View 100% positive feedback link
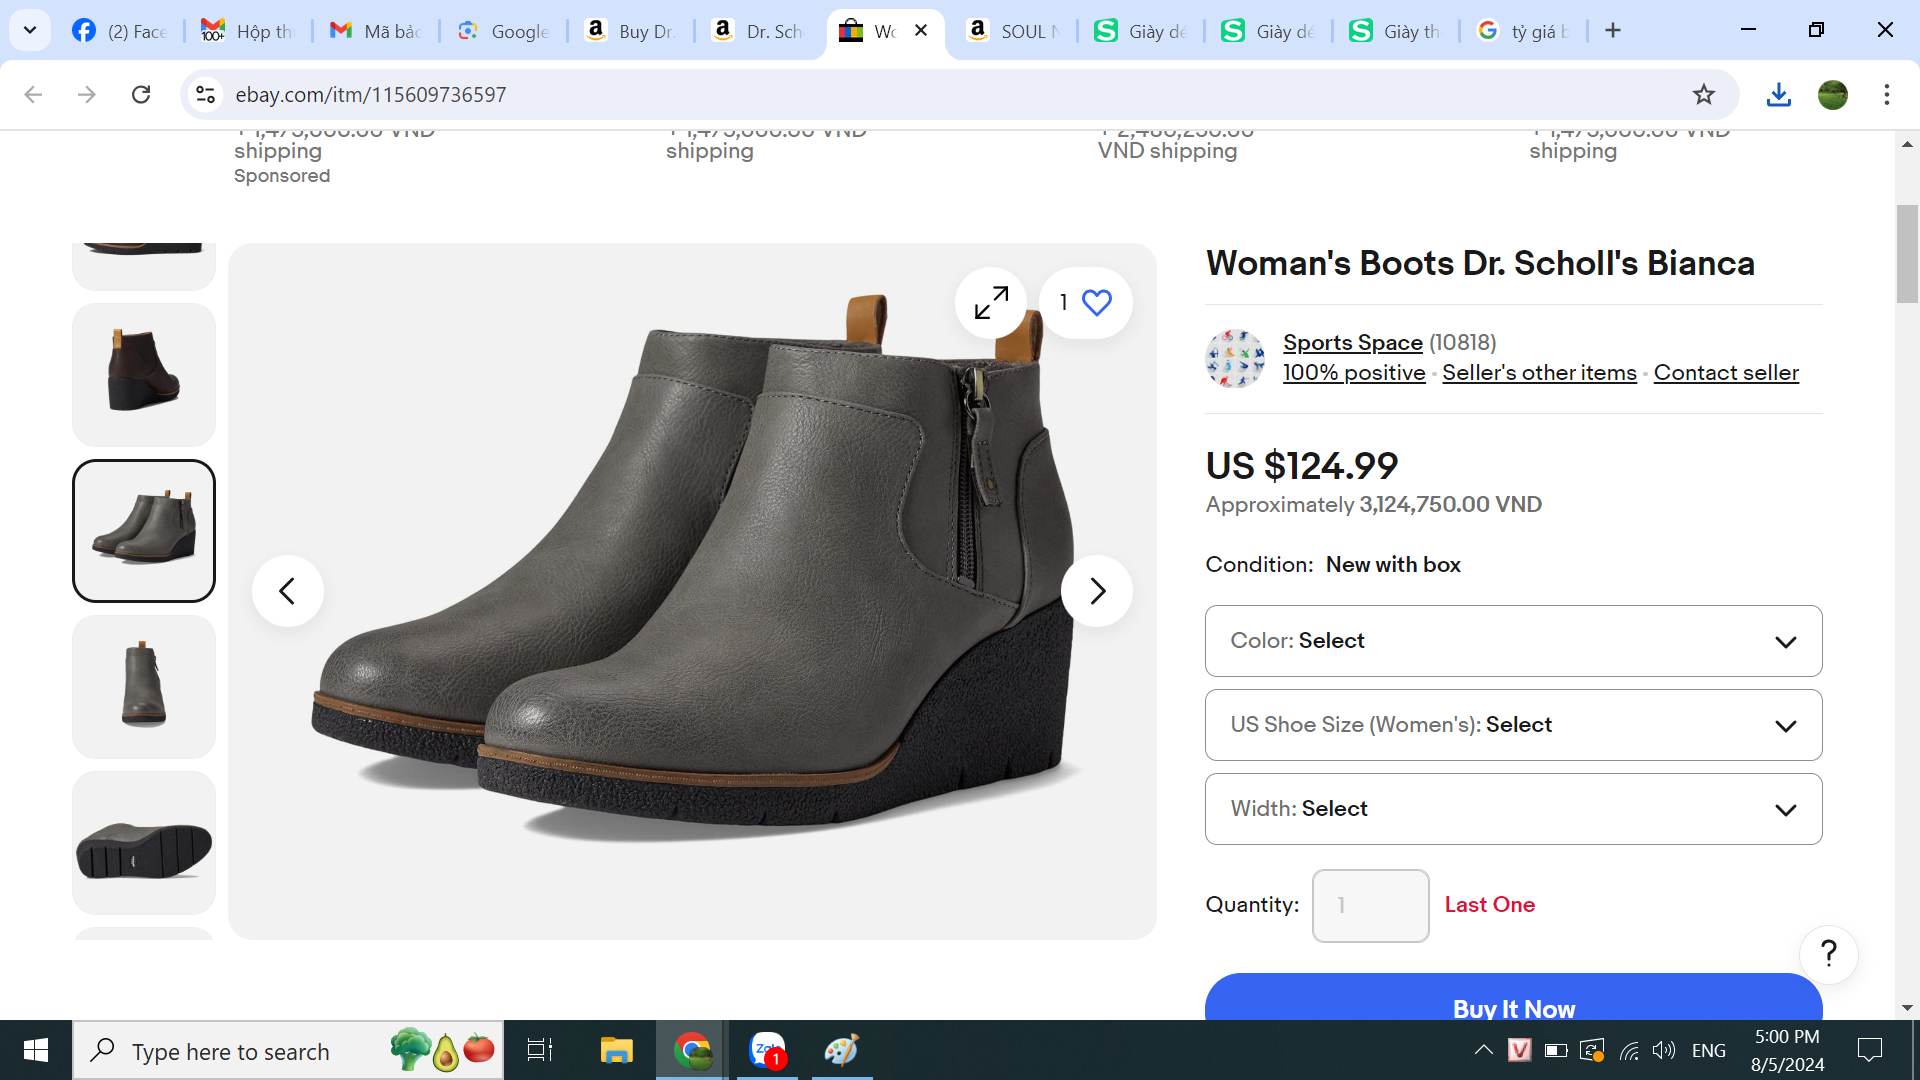Viewport: 1920px width, 1080px height. pos(1354,372)
